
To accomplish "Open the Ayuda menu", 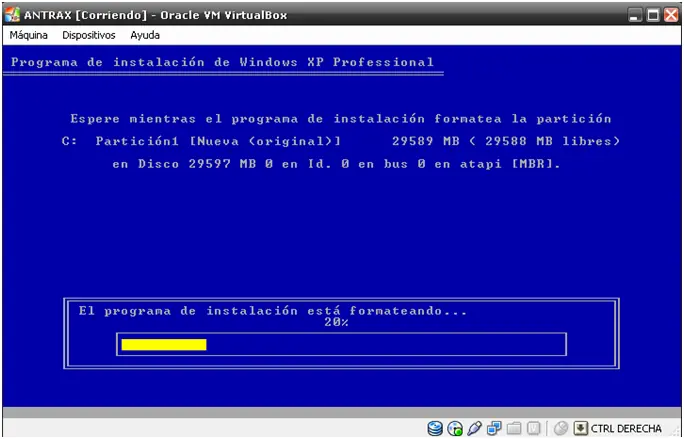I will 145,35.
